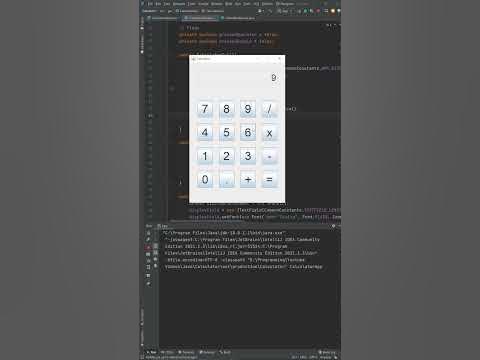The width and height of the screenshot is (480, 360).
Task: Click the 2 key on the calculator
Action: pyautogui.click(x=226, y=156)
